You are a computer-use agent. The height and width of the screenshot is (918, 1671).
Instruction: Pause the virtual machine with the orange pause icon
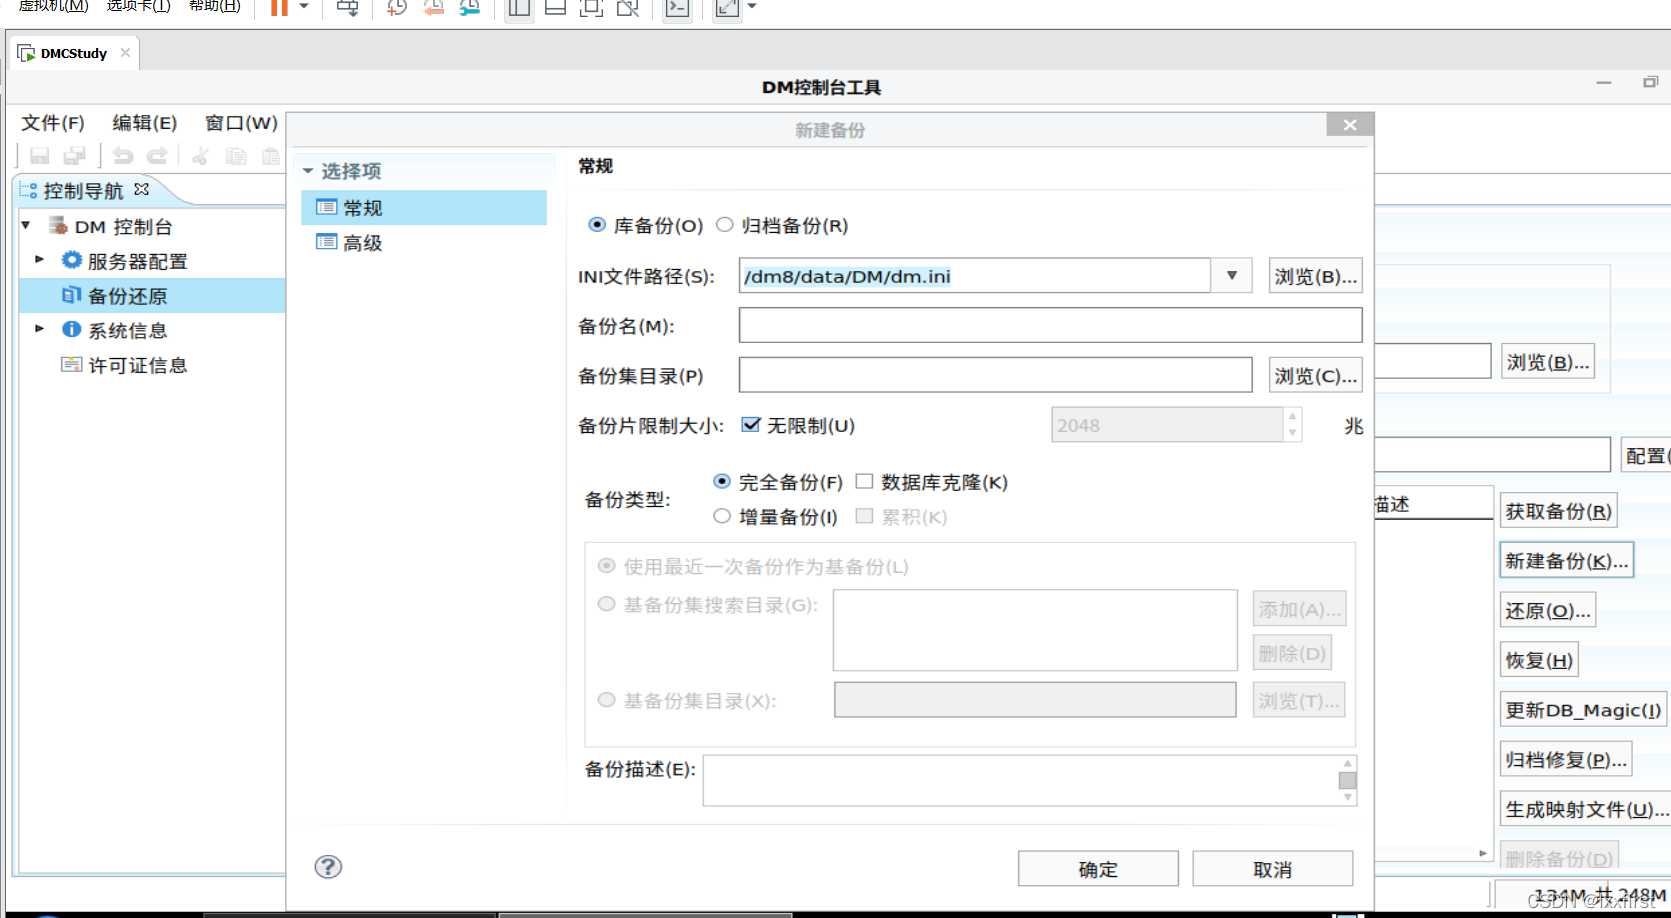coord(279,8)
